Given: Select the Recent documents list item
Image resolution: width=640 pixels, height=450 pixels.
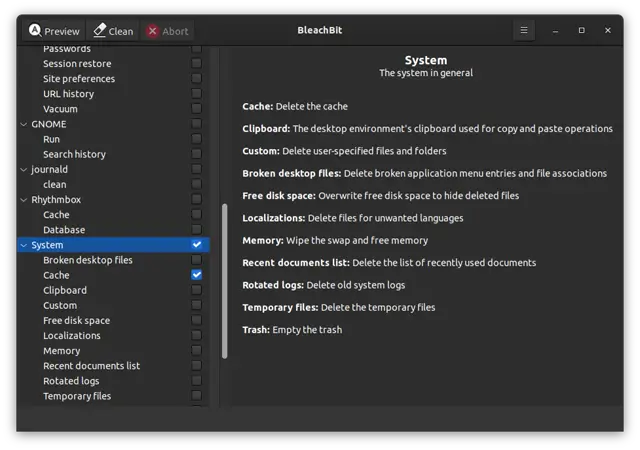Looking at the screenshot, I should coord(91,366).
